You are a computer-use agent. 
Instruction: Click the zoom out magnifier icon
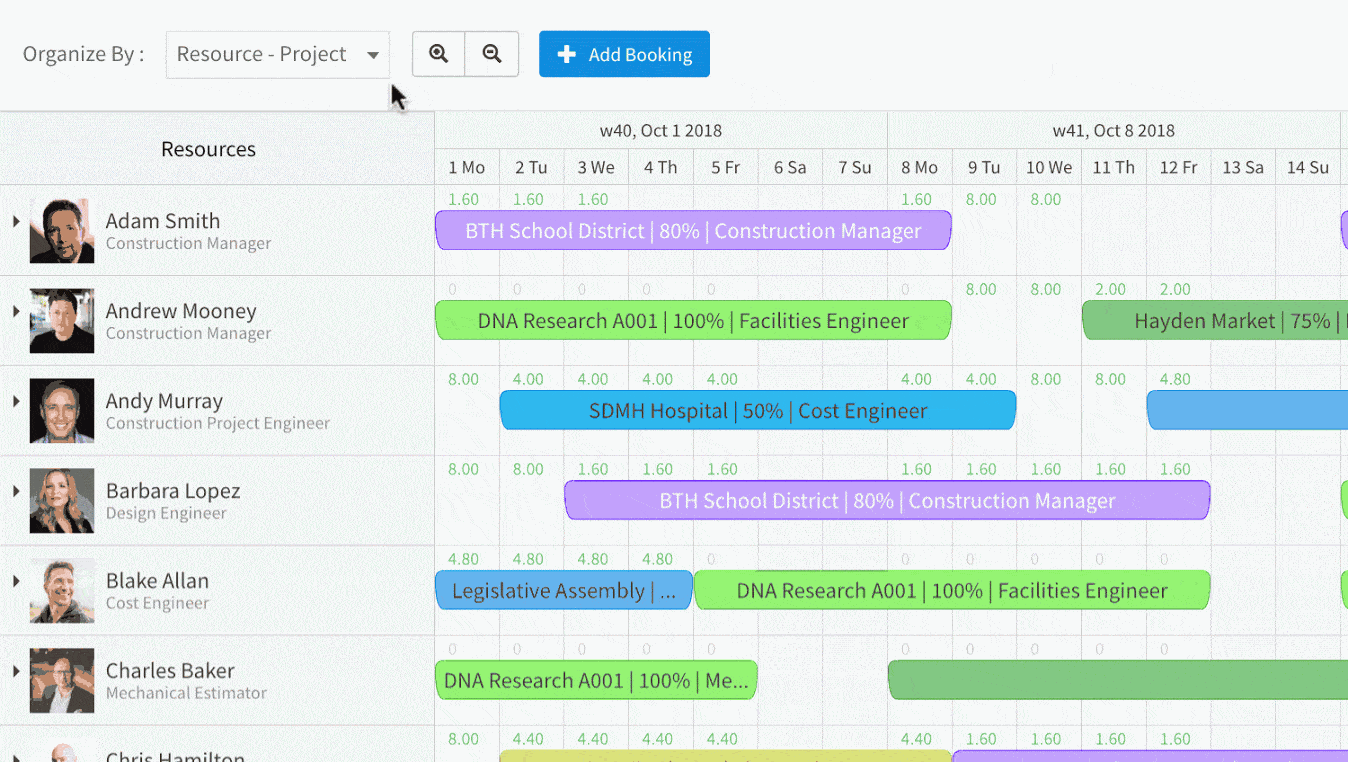click(492, 54)
